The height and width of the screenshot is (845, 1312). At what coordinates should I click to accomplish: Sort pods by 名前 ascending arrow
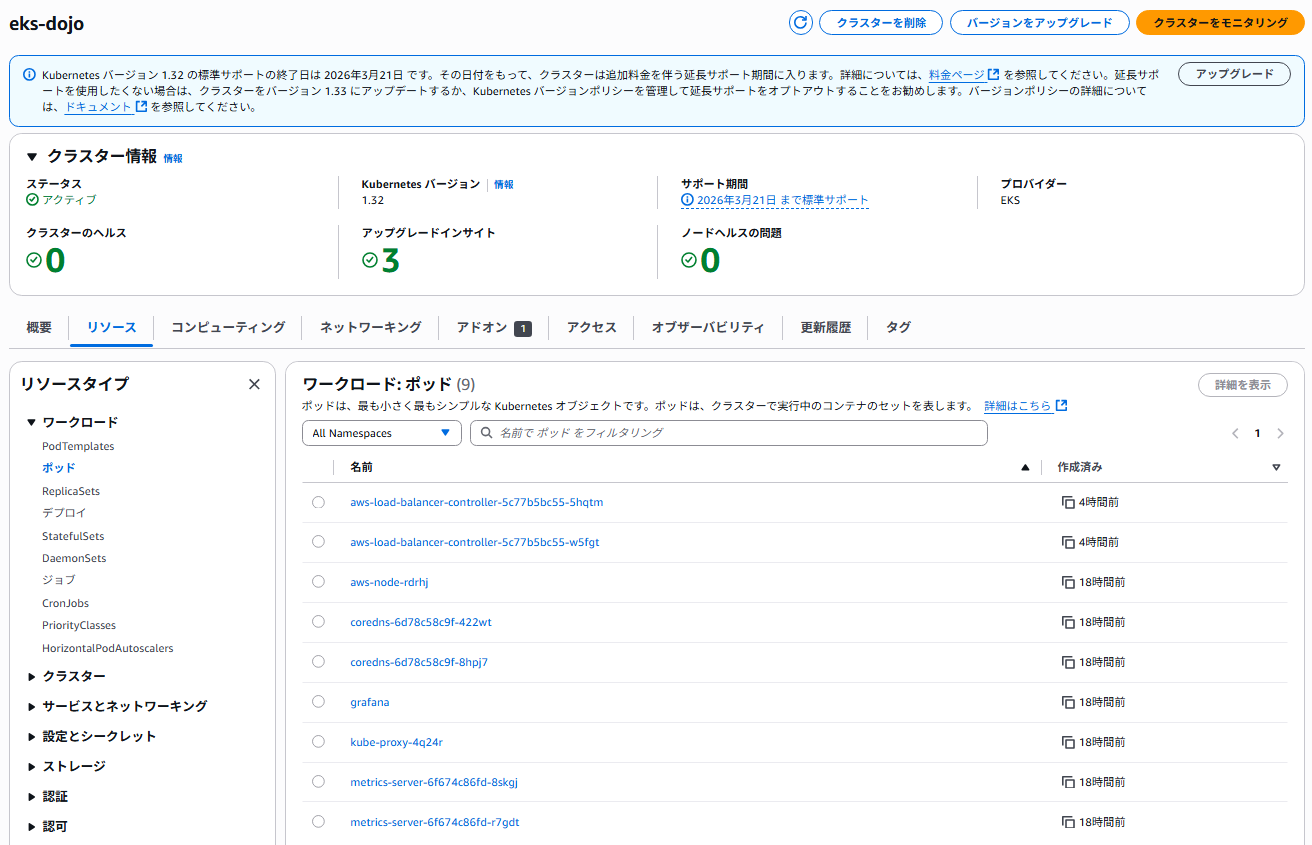click(1024, 467)
